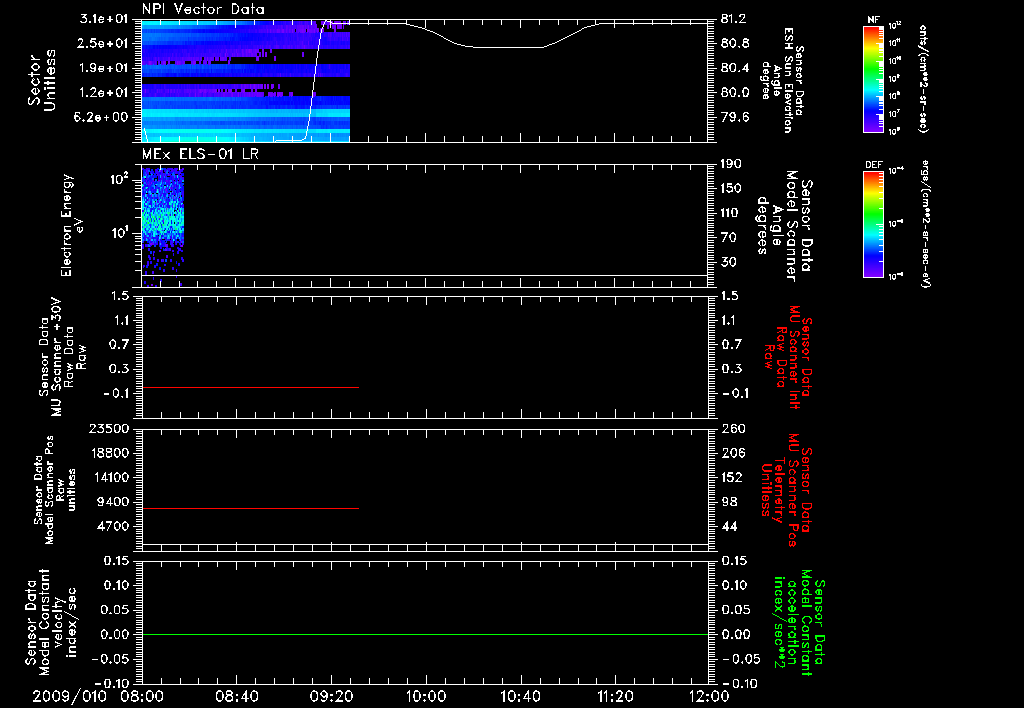The image size is (1024, 708).
Task: Click the Model Scanner Angle degrees label
Action: coord(783,225)
